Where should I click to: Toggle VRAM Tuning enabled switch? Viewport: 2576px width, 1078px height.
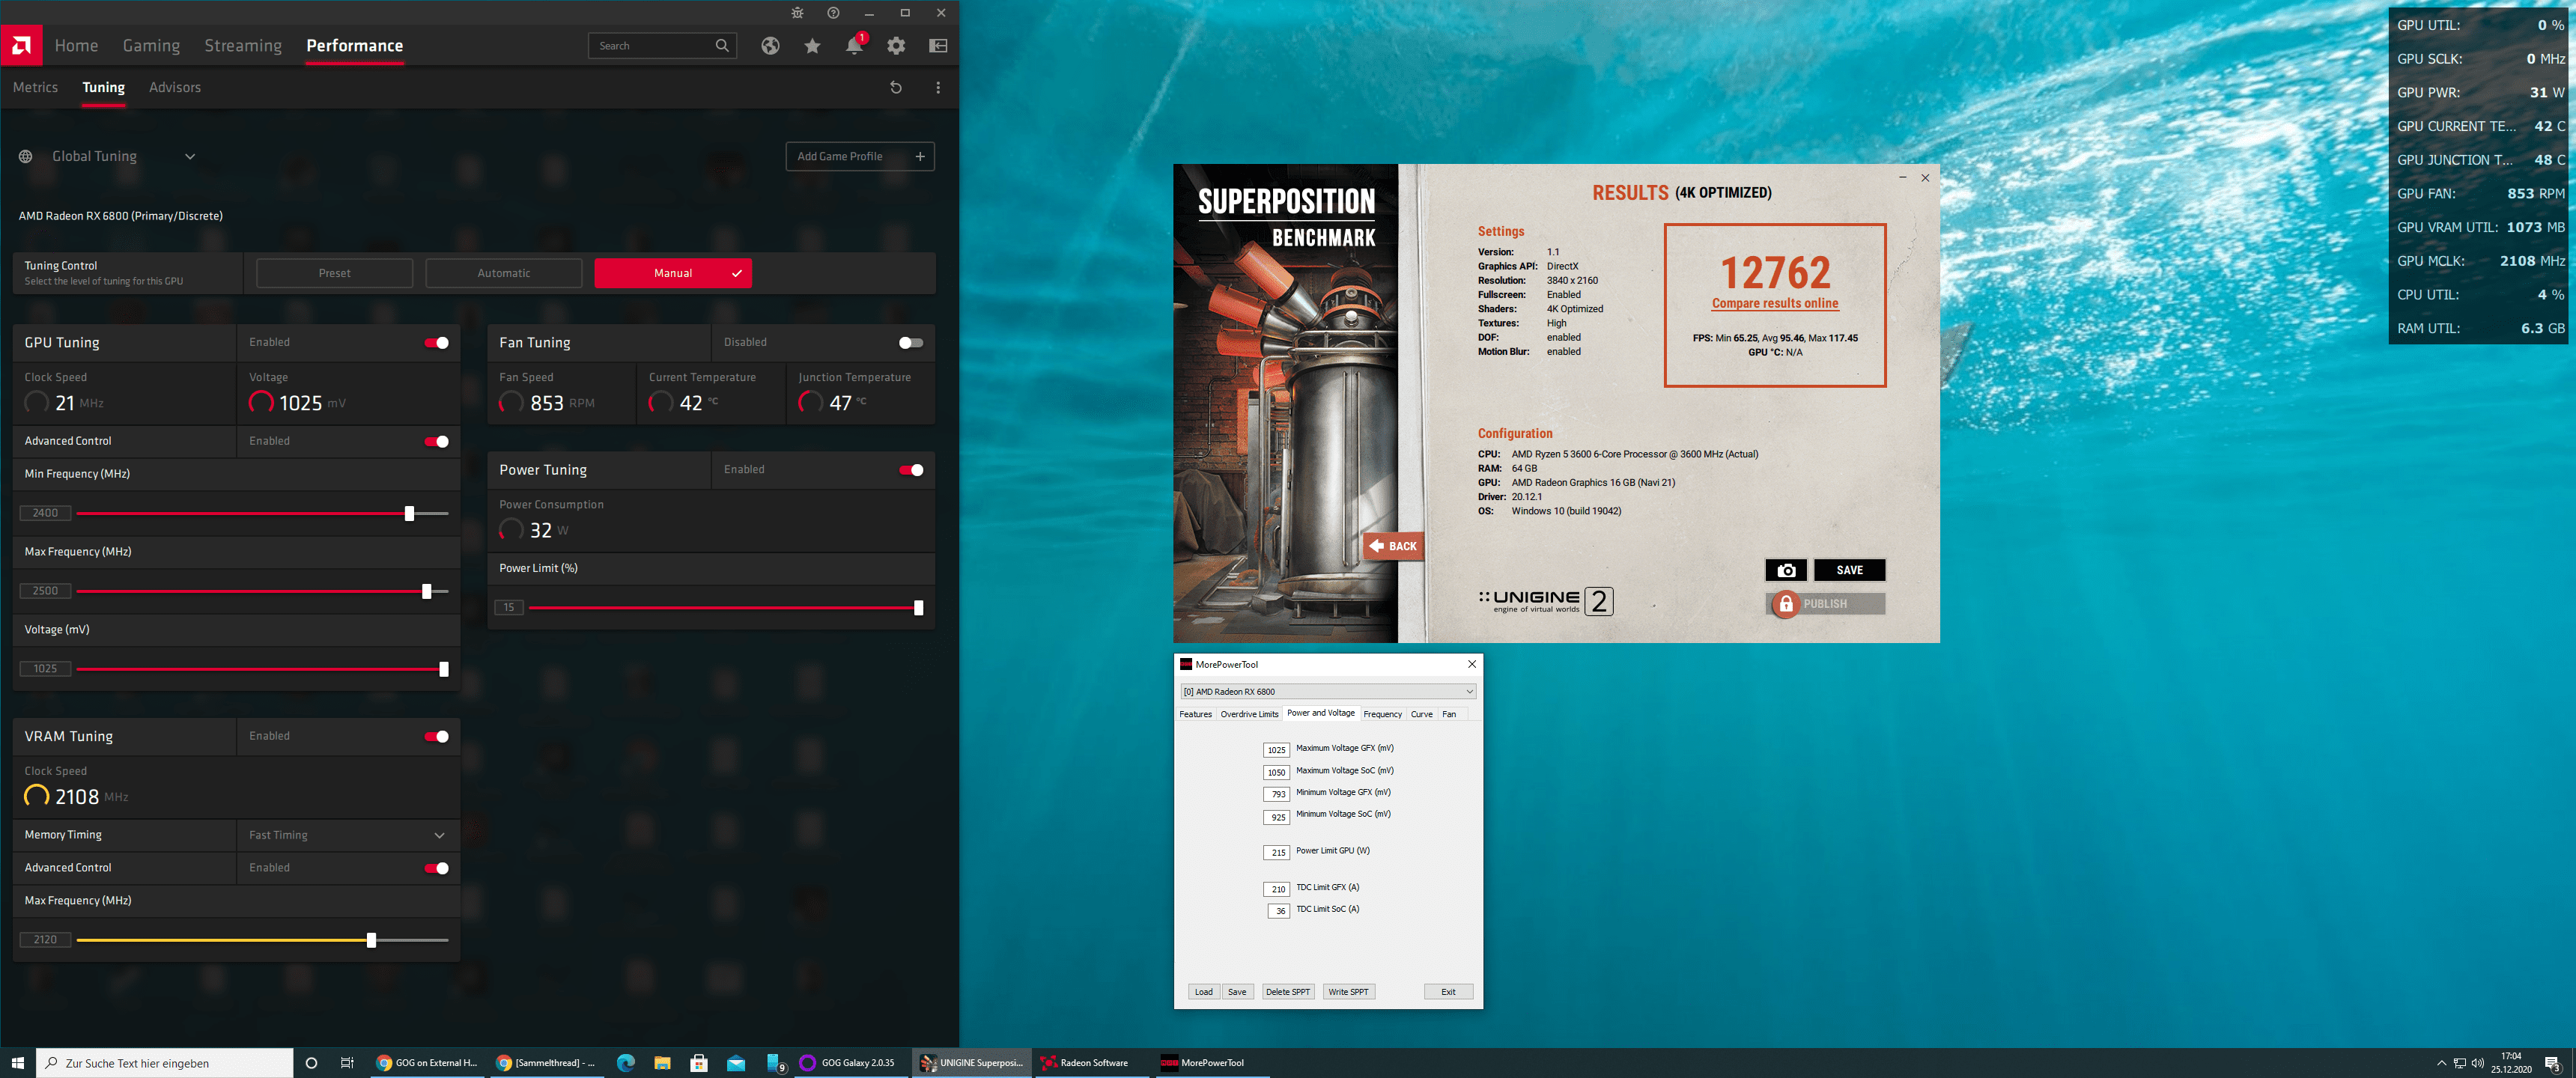click(437, 737)
